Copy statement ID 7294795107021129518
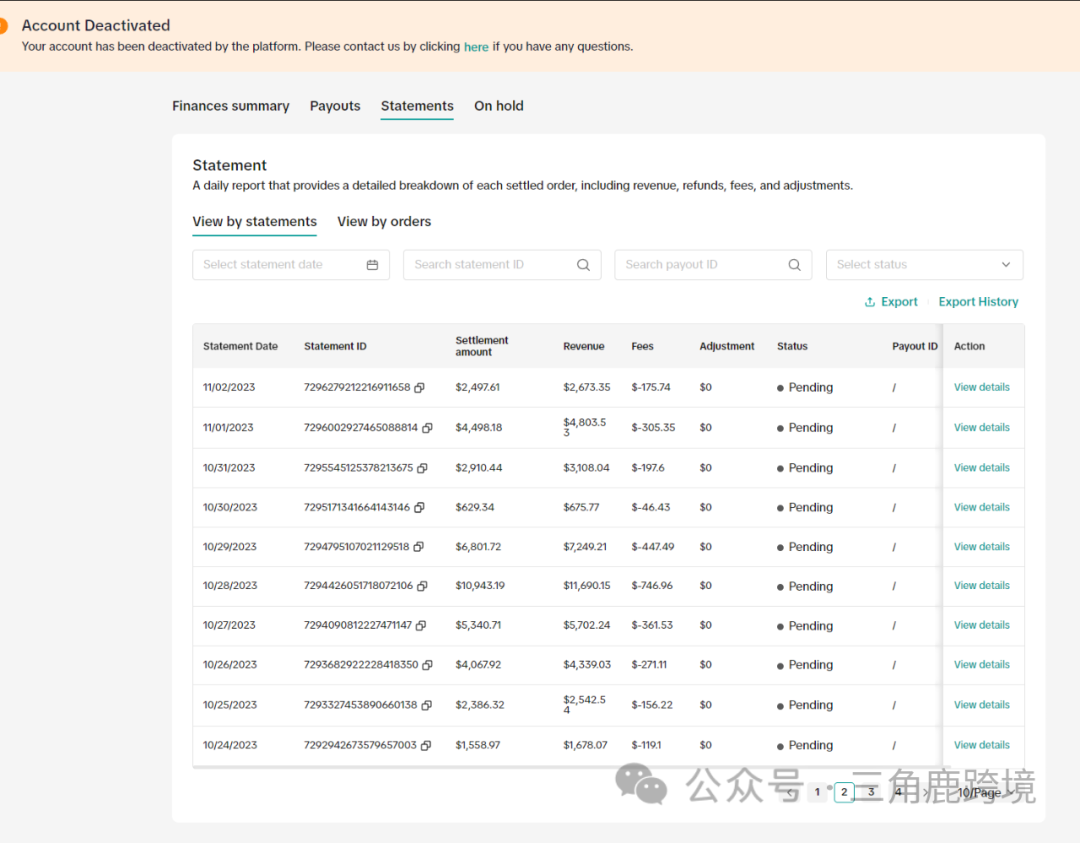 coord(419,547)
